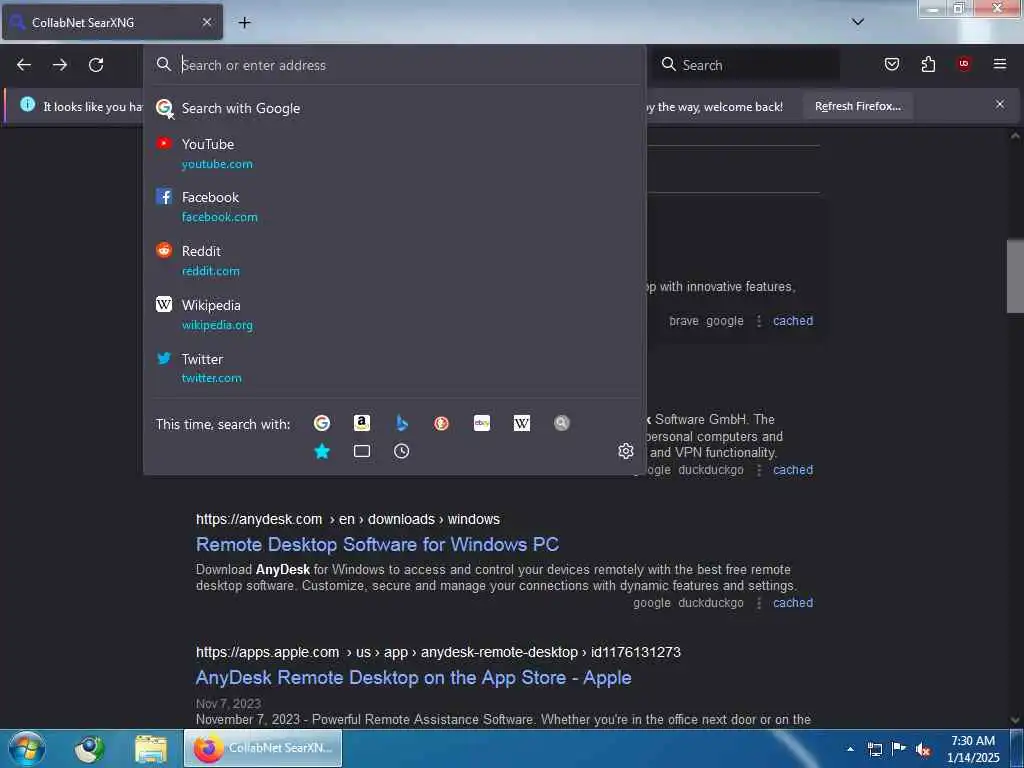This screenshot has width=1024, height=768.
Task: Search this time with gray magnifier engine
Action: (x=562, y=423)
